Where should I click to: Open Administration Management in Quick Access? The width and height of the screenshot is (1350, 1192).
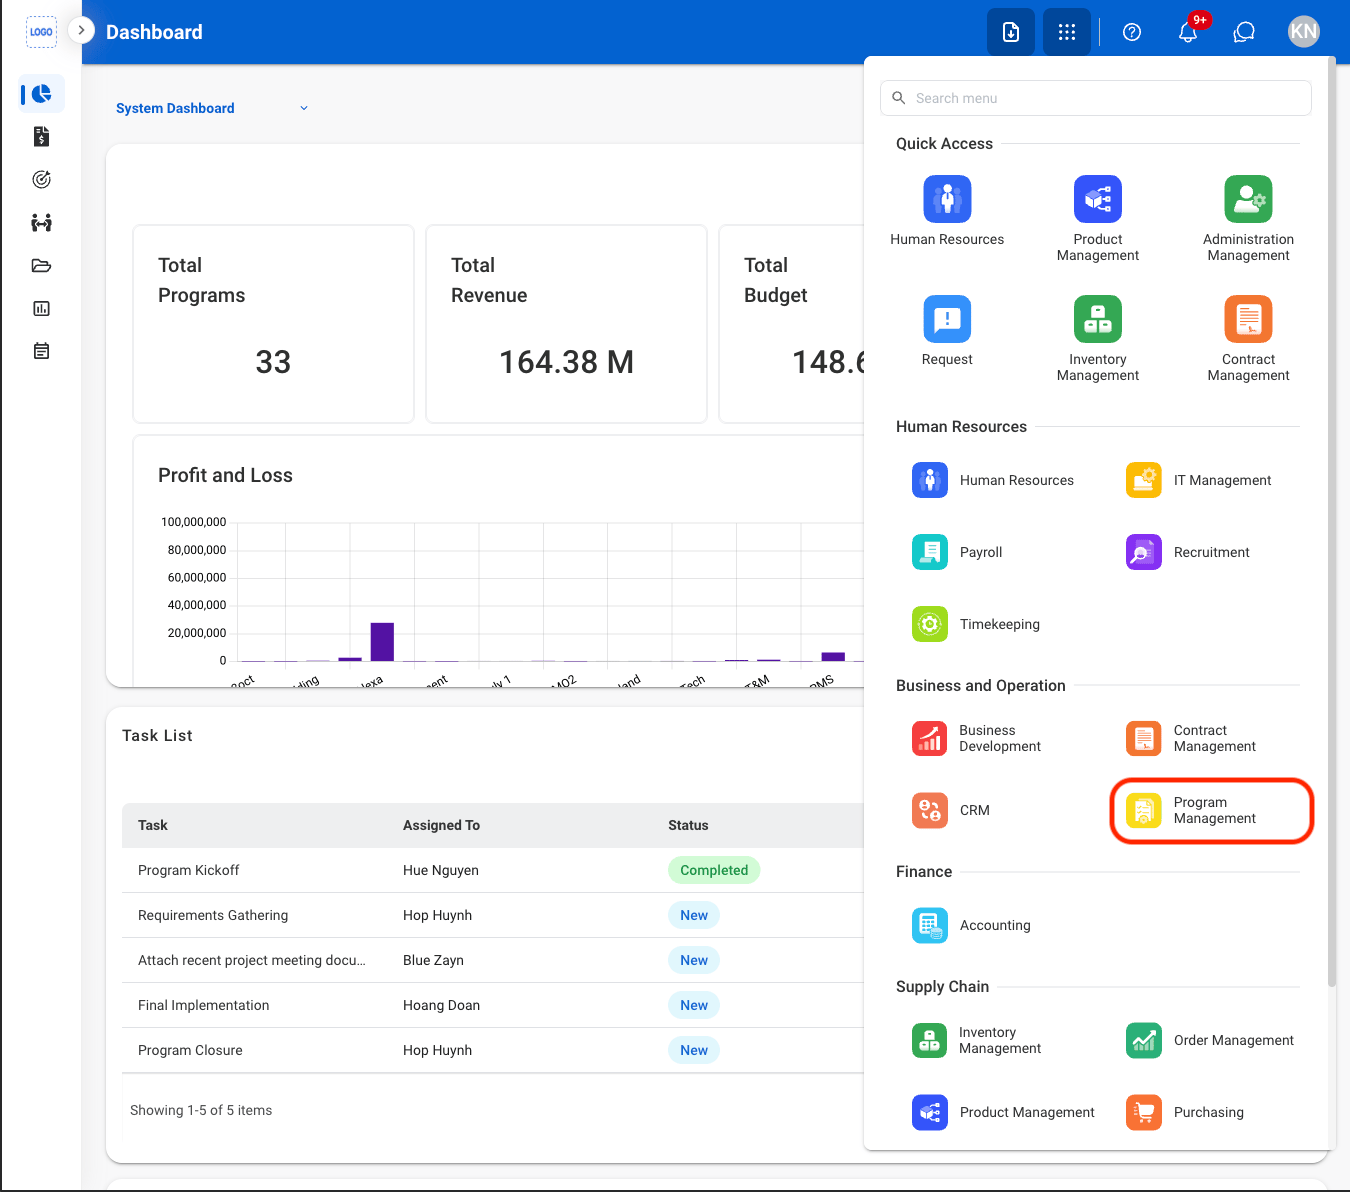point(1248,219)
